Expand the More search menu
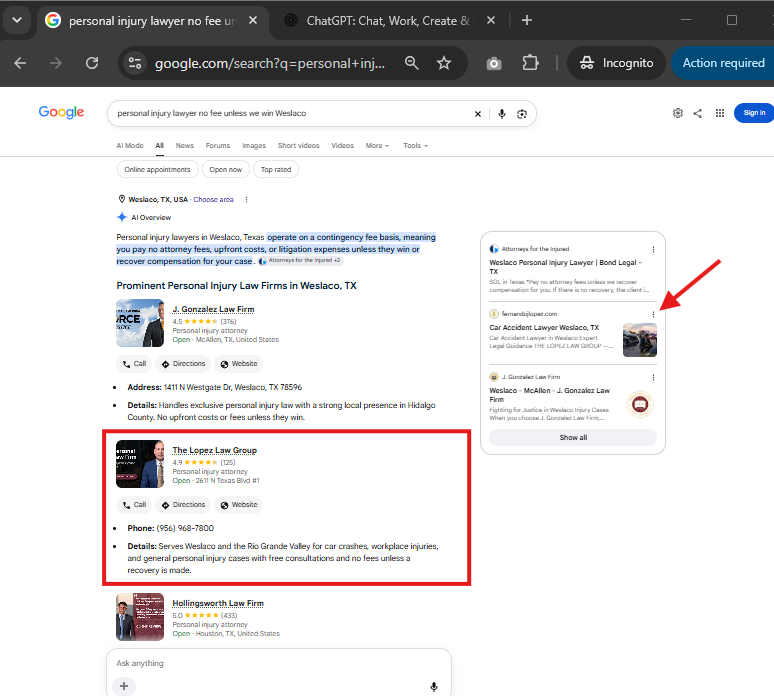This screenshot has width=774, height=696. (x=377, y=146)
